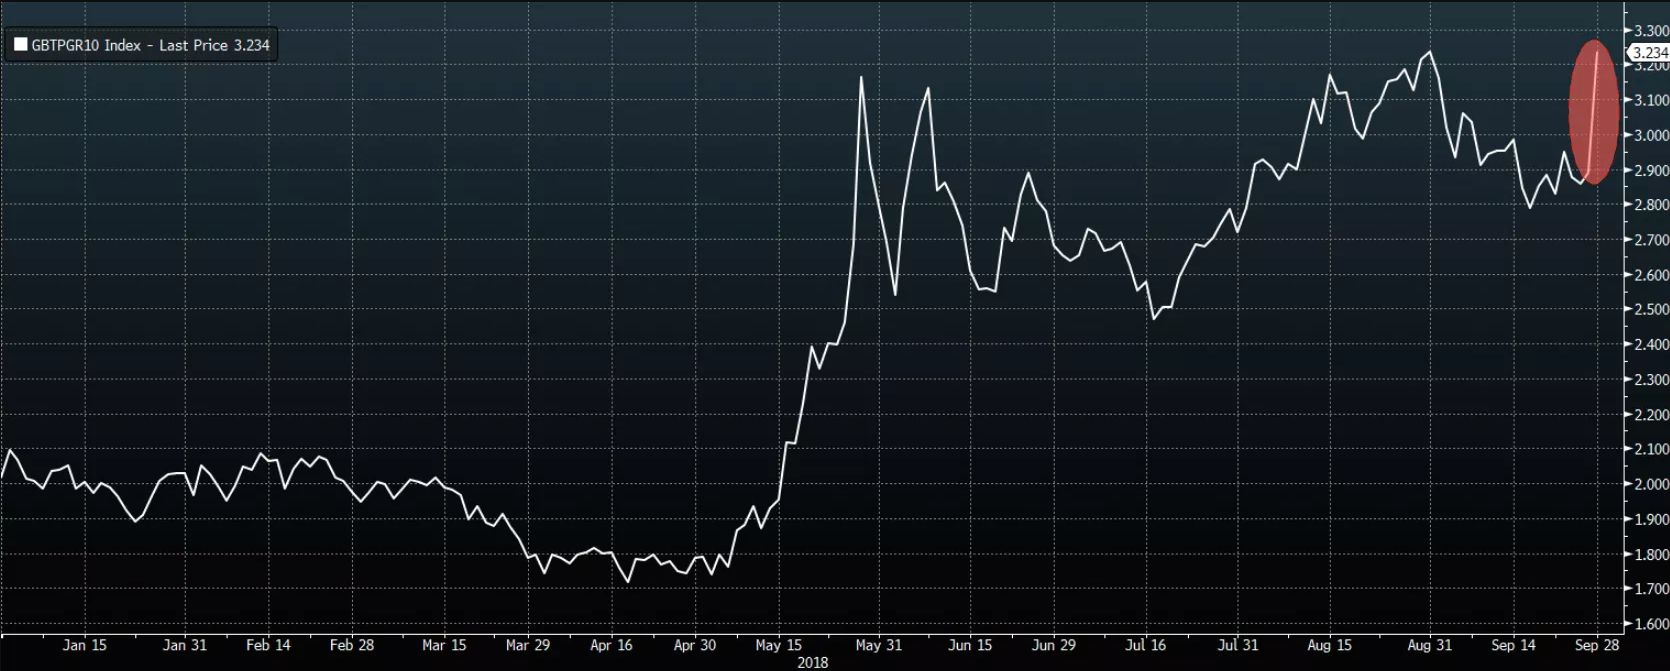The image size is (1670, 671).
Task: Click the Sep 14 date label
Action: [1514, 645]
